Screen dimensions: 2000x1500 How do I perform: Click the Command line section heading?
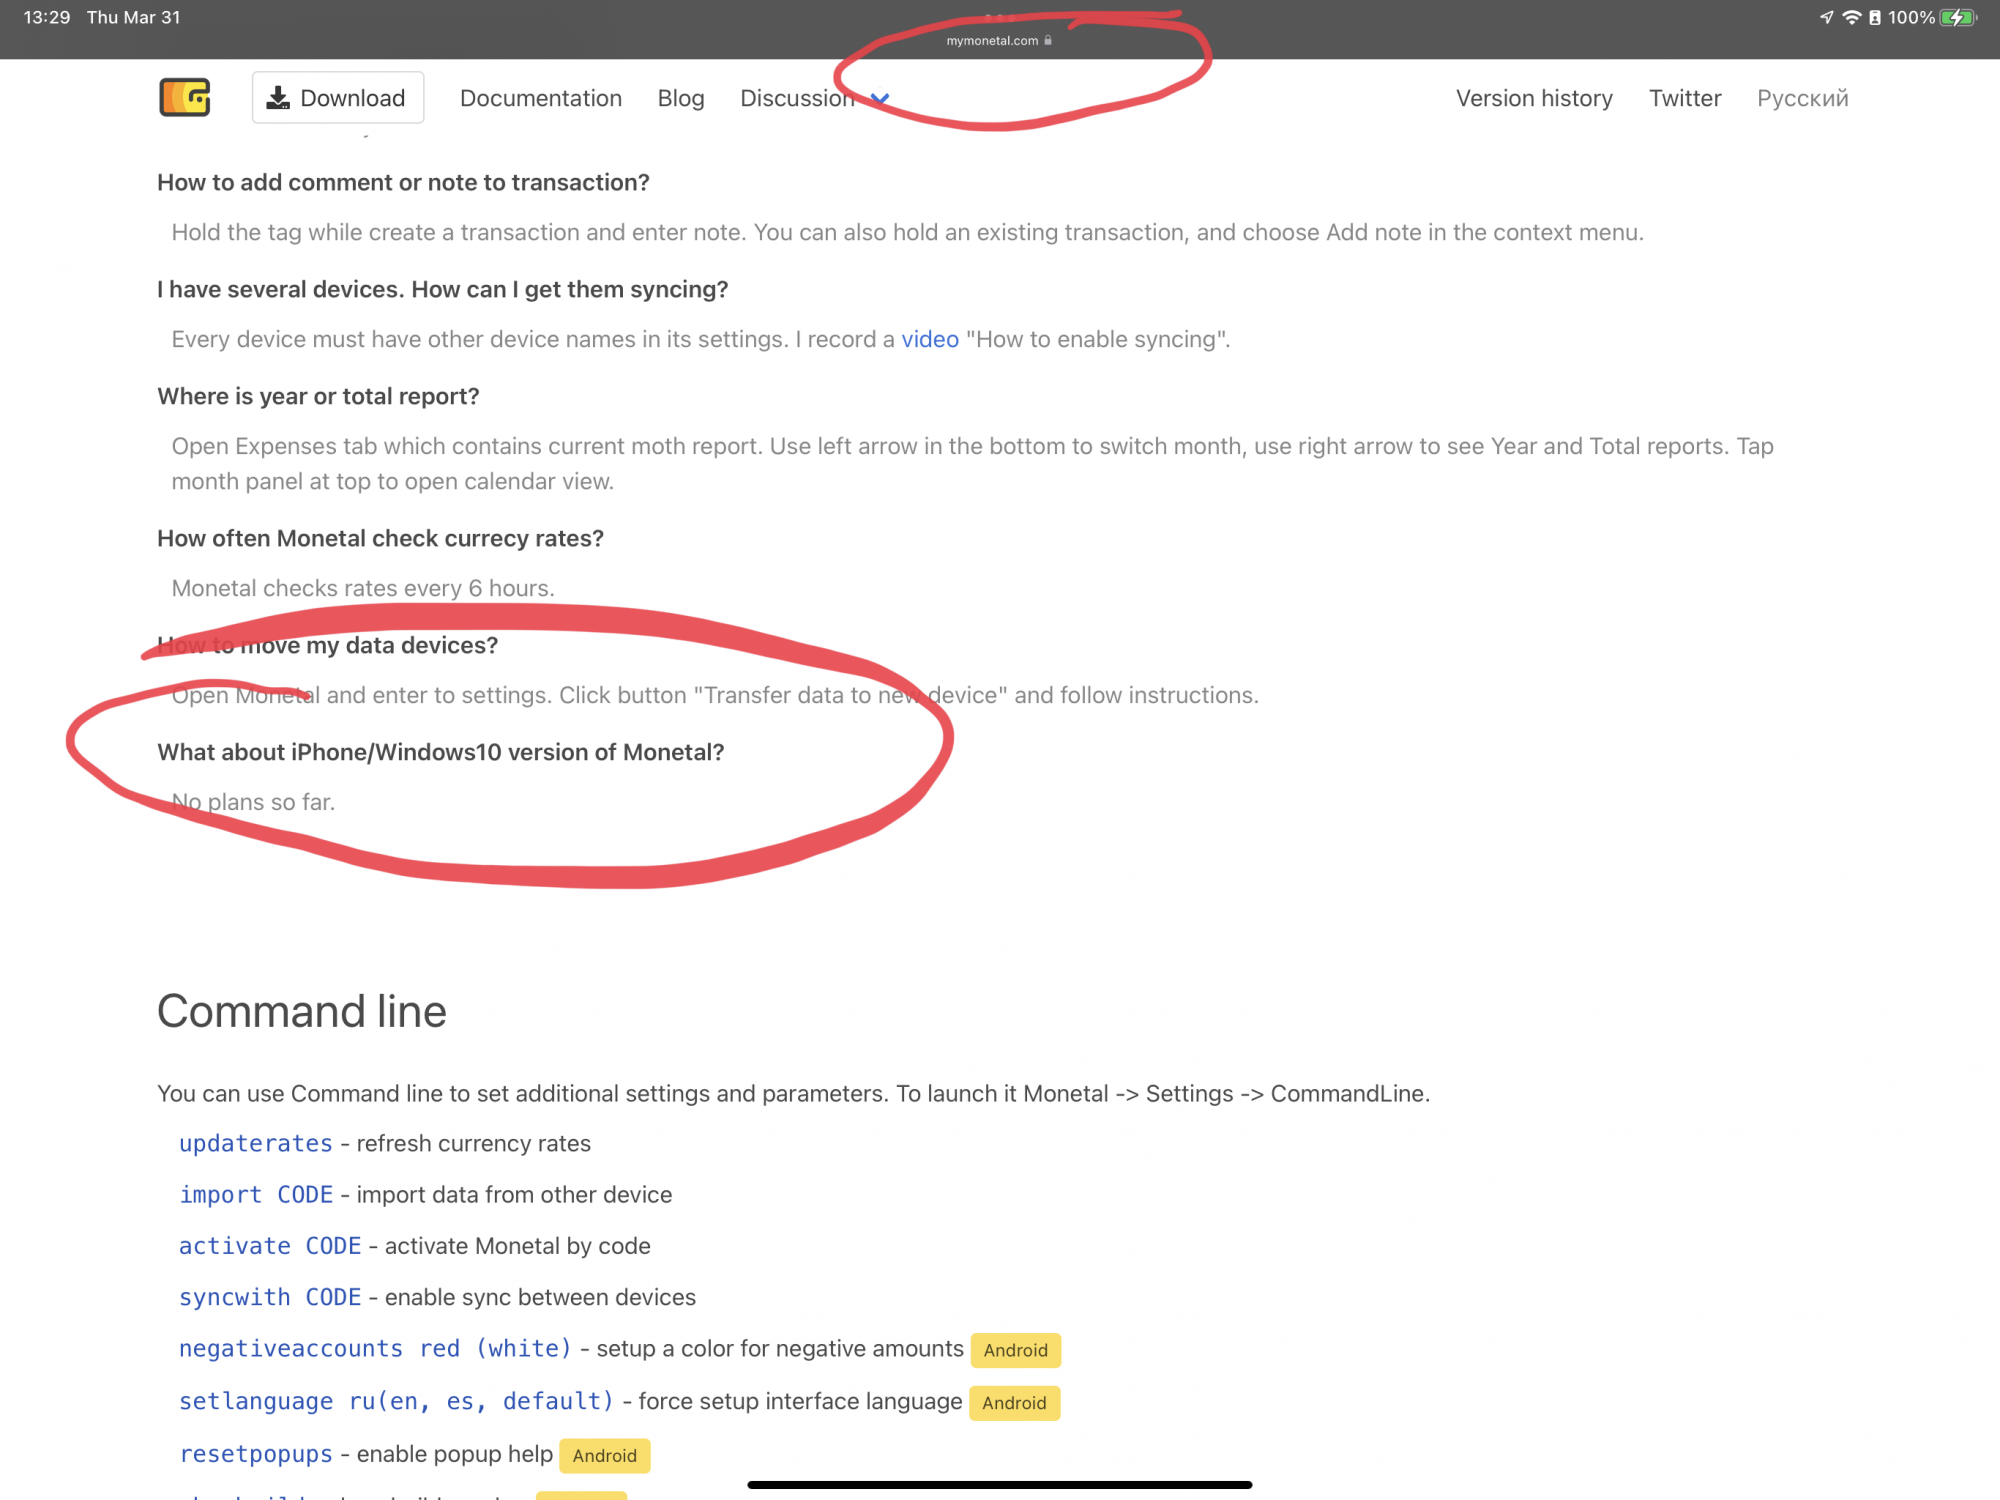(302, 1011)
